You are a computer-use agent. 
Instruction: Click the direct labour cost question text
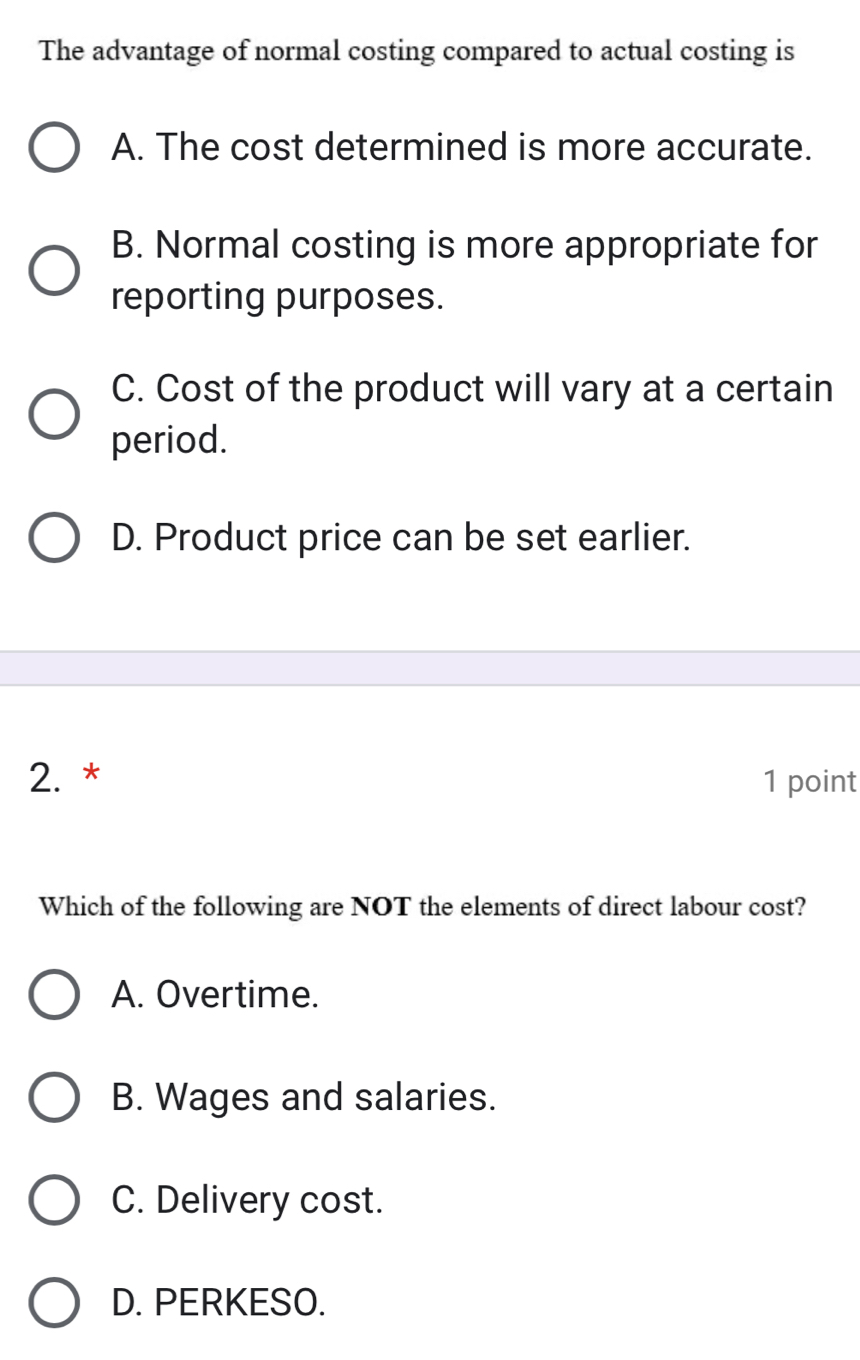pos(422,907)
